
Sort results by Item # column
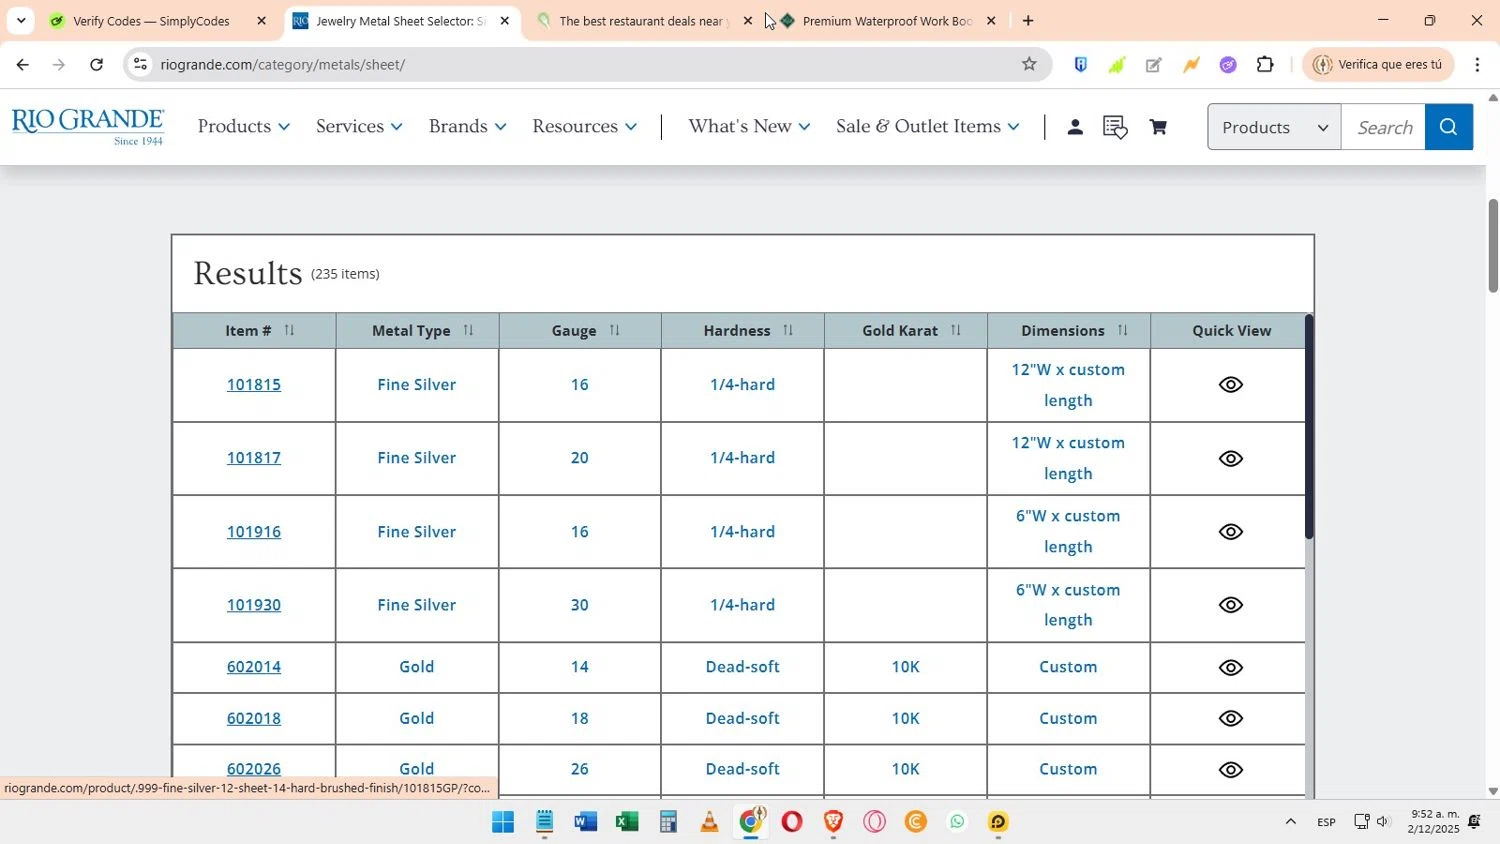(x=289, y=330)
